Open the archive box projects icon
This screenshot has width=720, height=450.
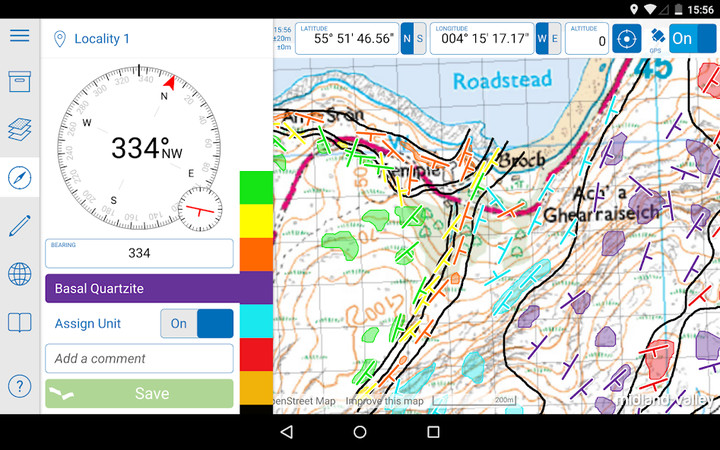[19, 82]
